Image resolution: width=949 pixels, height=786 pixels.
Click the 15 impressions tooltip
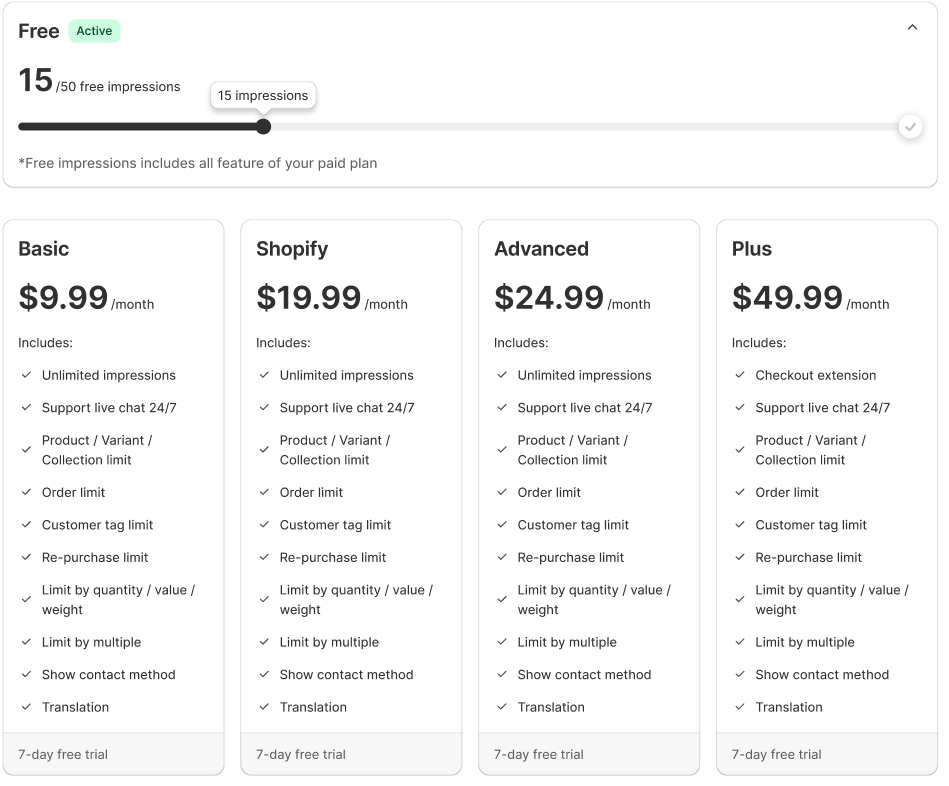[x=263, y=96]
